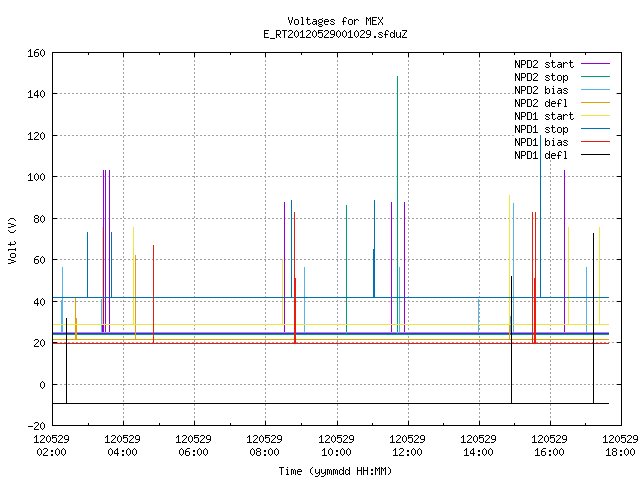
Task: Click the 'NPD2 defl' legend label
Action: [x=541, y=103]
